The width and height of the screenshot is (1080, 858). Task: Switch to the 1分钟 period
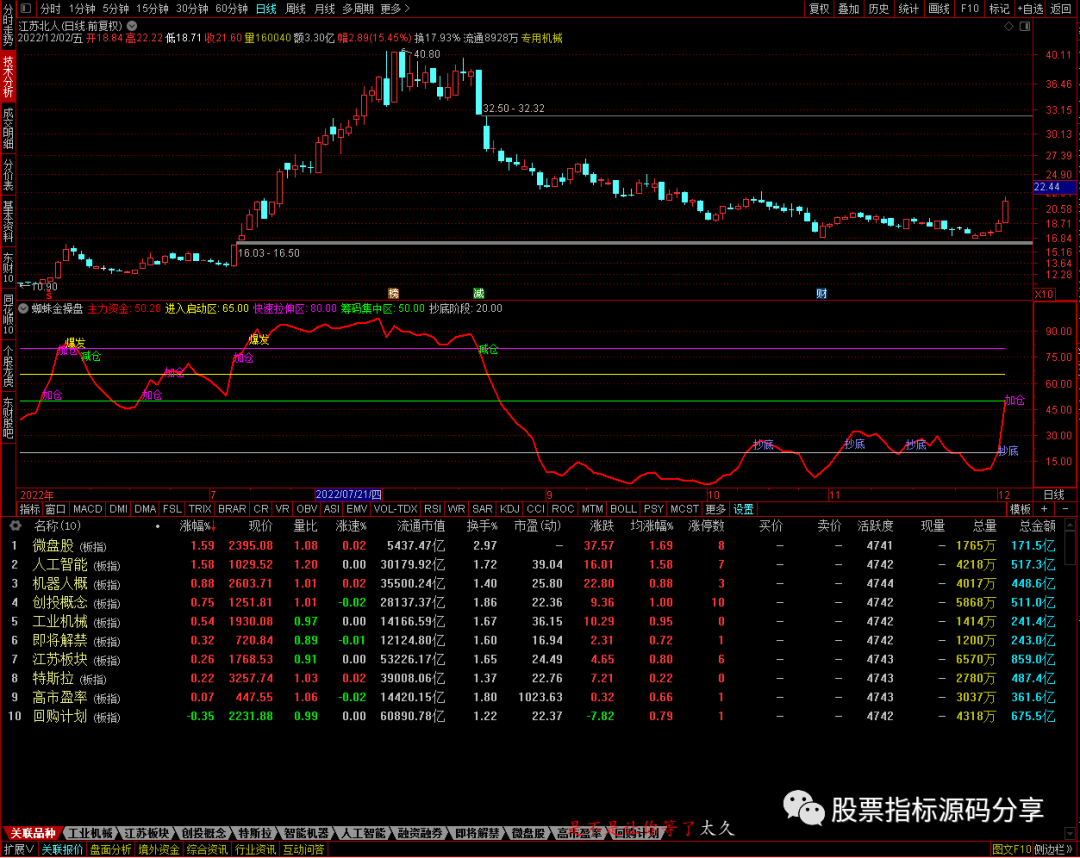tap(82, 9)
